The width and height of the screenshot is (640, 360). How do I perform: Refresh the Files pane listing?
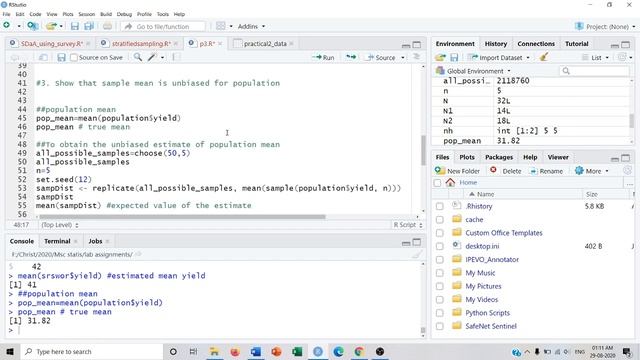click(627, 171)
